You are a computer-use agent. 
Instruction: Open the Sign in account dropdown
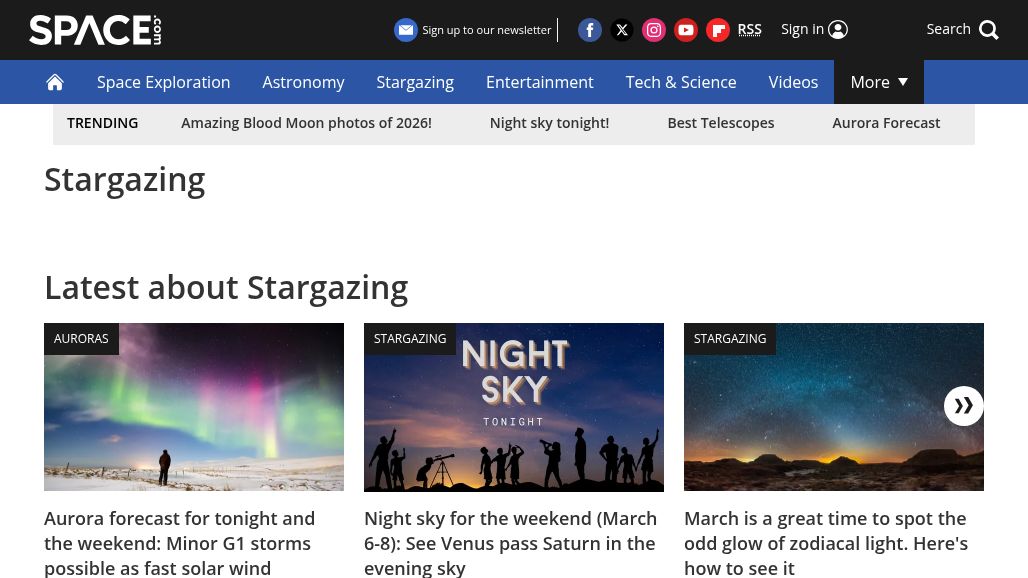tap(814, 29)
